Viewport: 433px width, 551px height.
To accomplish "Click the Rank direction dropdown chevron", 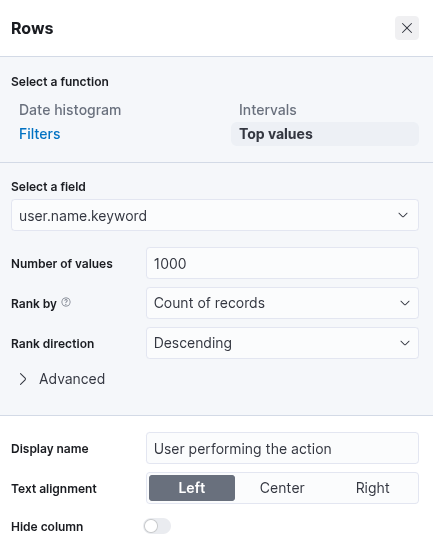I will coord(405,343).
